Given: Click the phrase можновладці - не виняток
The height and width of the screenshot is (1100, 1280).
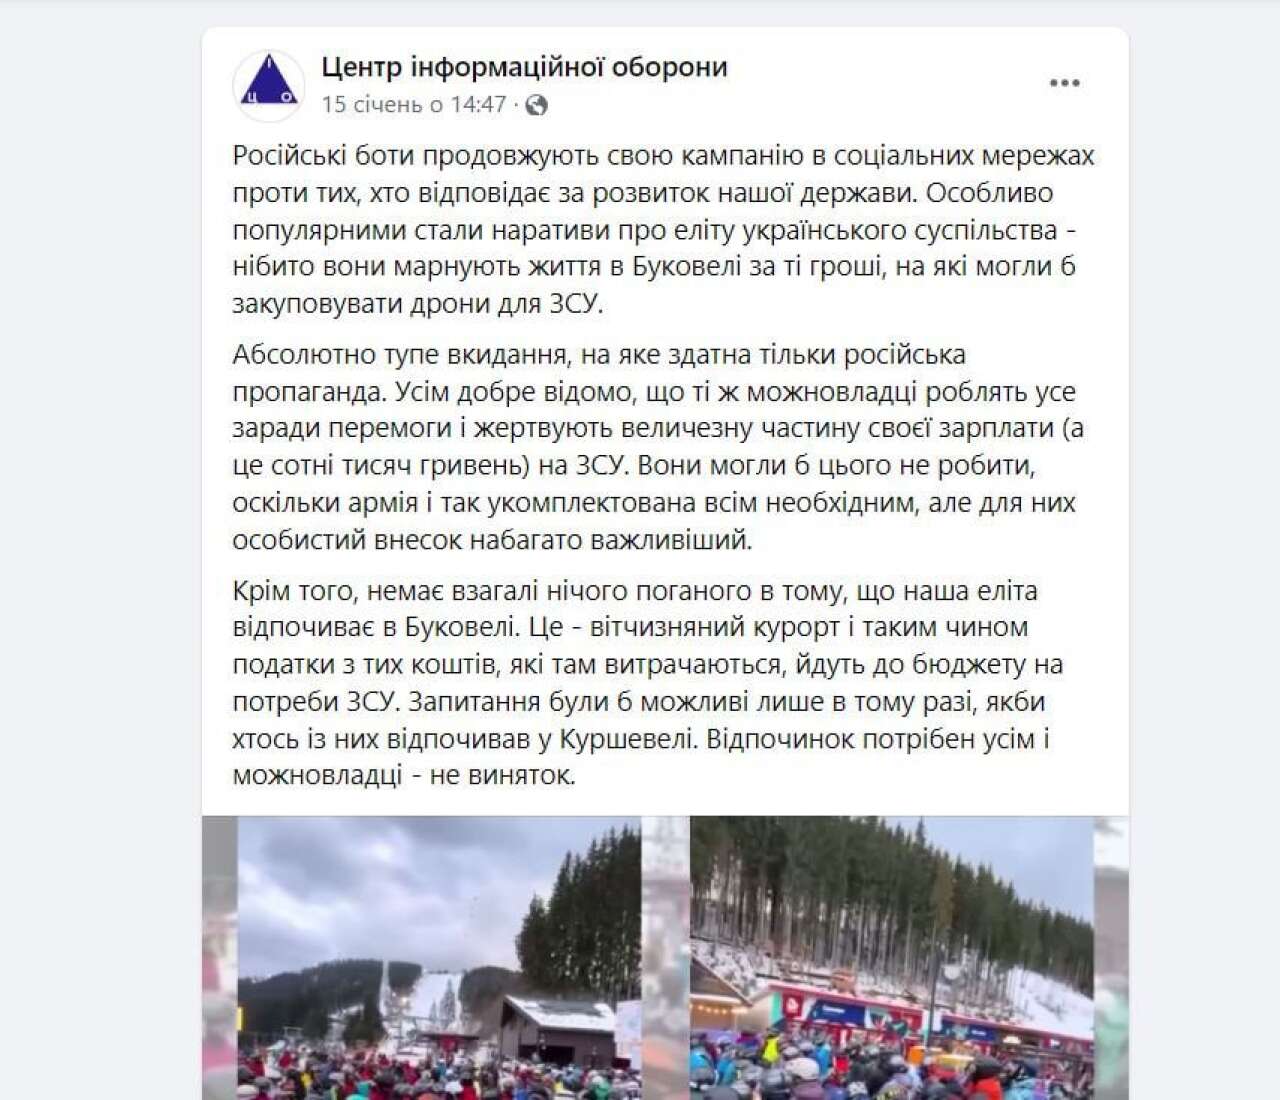Looking at the screenshot, I should click(x=404, y=776).
